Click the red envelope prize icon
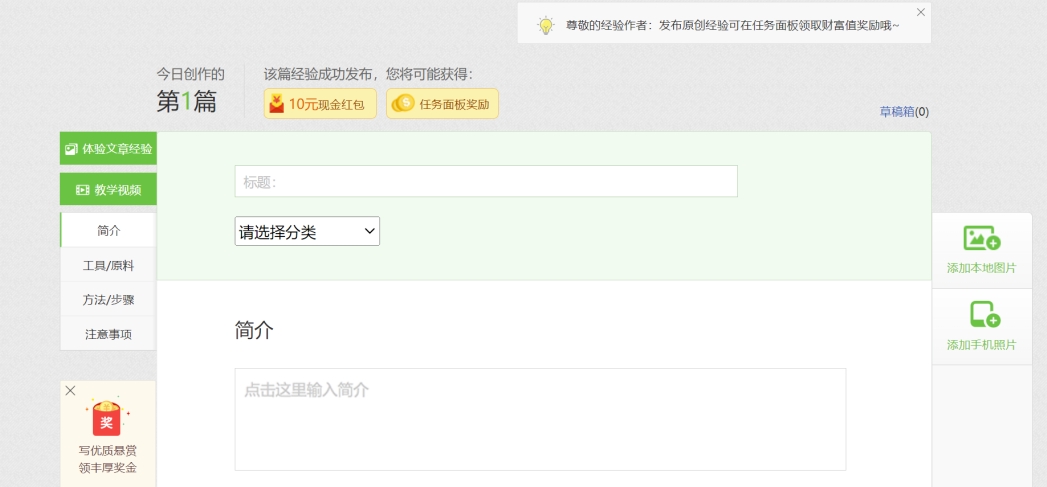1047x487 pixels. coord(107,418)
